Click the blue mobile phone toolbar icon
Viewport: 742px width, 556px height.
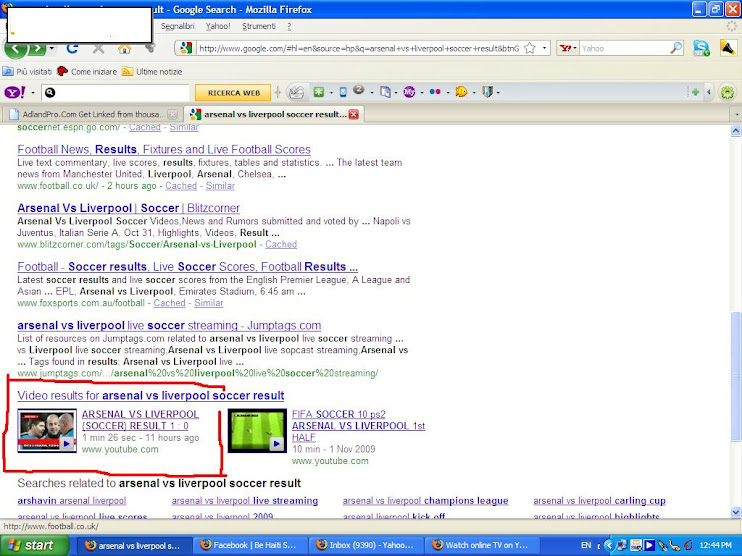tap(344, 92)
